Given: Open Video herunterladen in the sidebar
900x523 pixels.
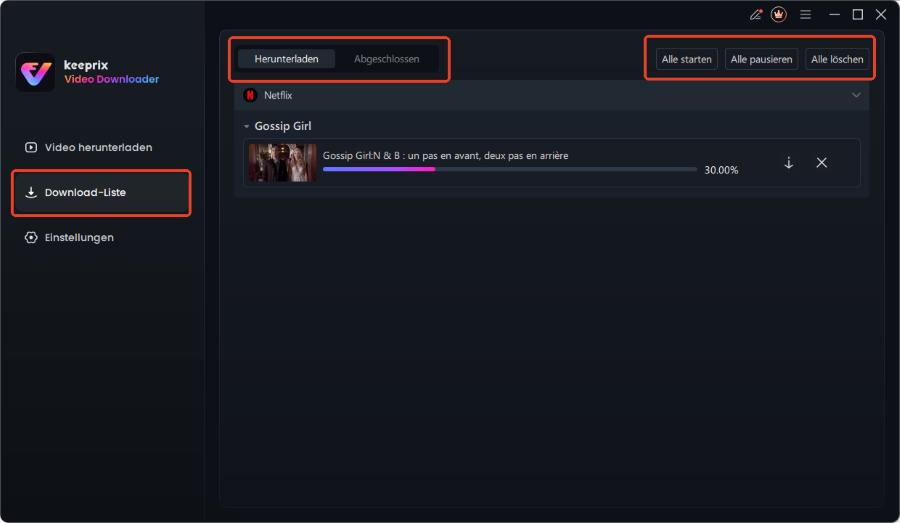Looking at the screenshot, I should (88, 148).
